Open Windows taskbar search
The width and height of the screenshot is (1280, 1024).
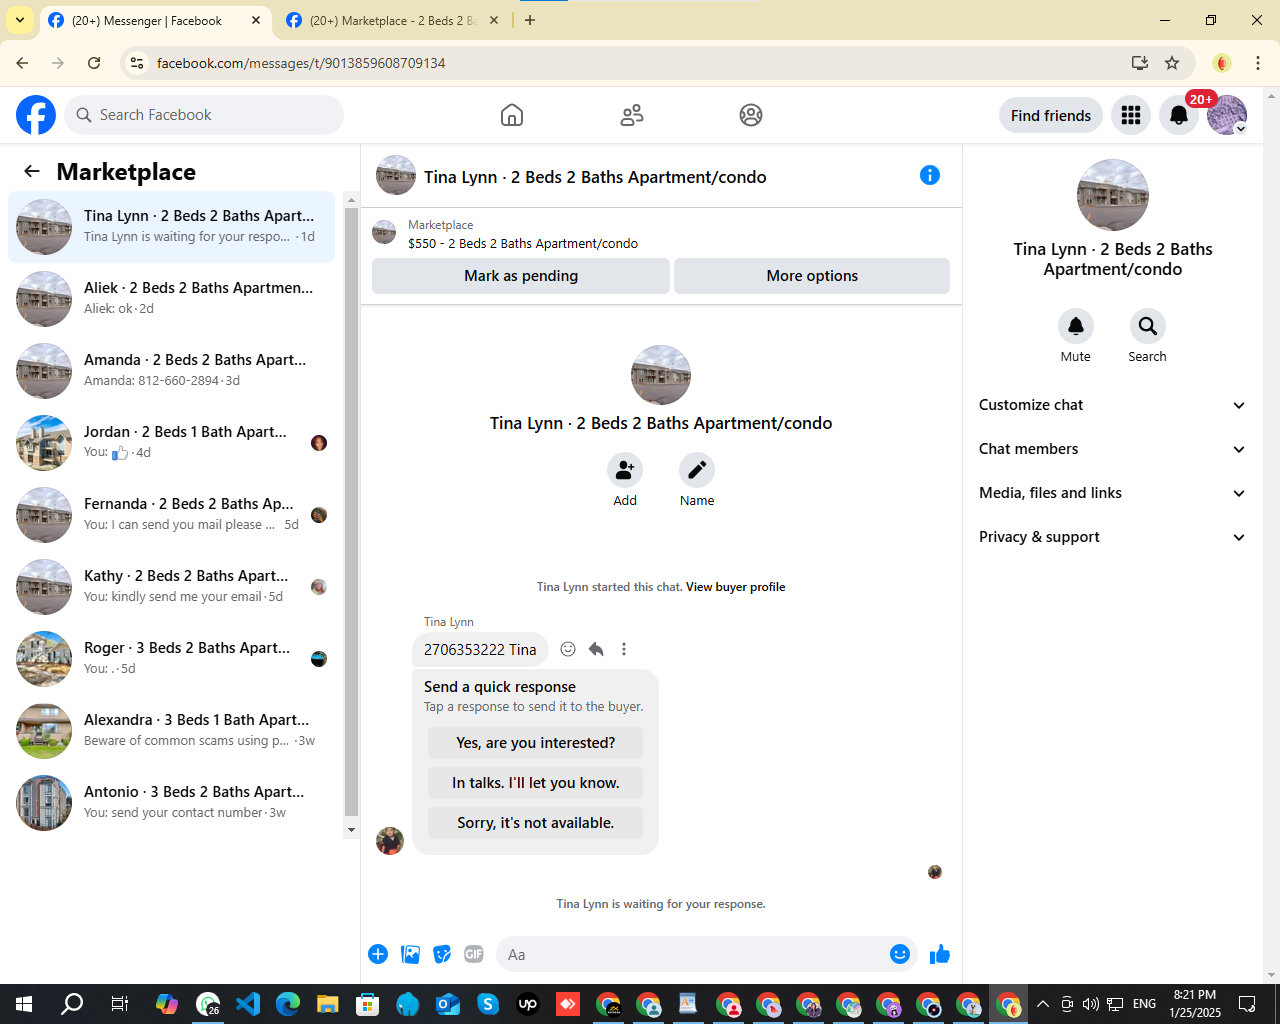tap(72, 1004)
